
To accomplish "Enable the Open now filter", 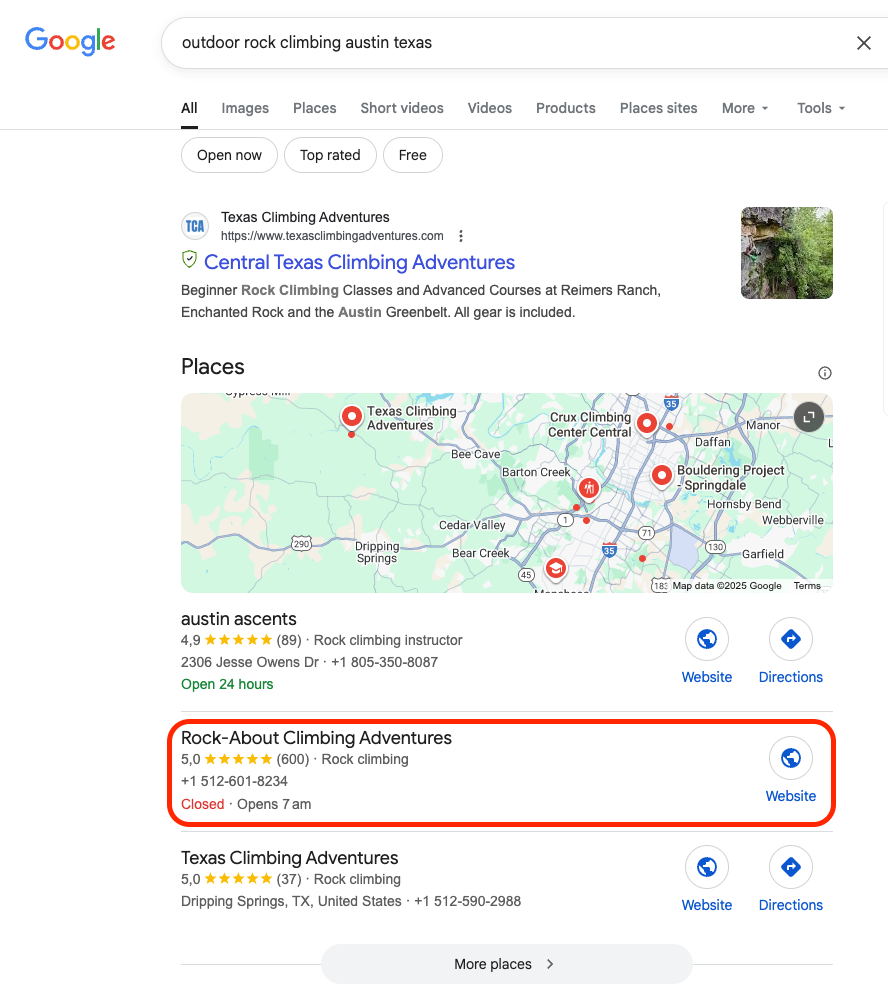I will [x=229, y=155].
